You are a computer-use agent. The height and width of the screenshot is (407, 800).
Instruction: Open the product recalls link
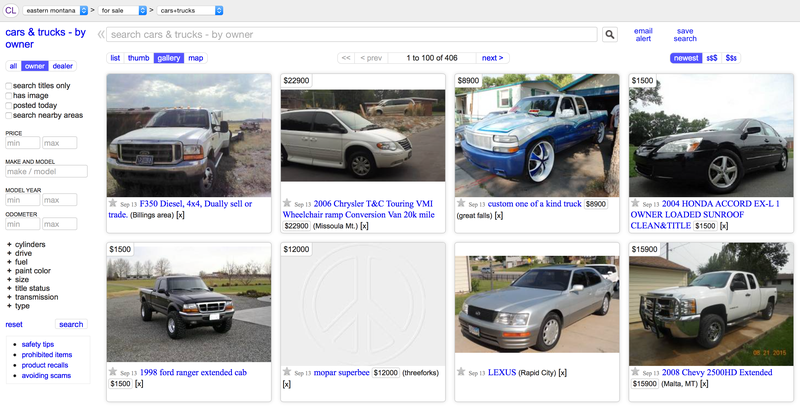pyautogui.click(x=45, y=365)
